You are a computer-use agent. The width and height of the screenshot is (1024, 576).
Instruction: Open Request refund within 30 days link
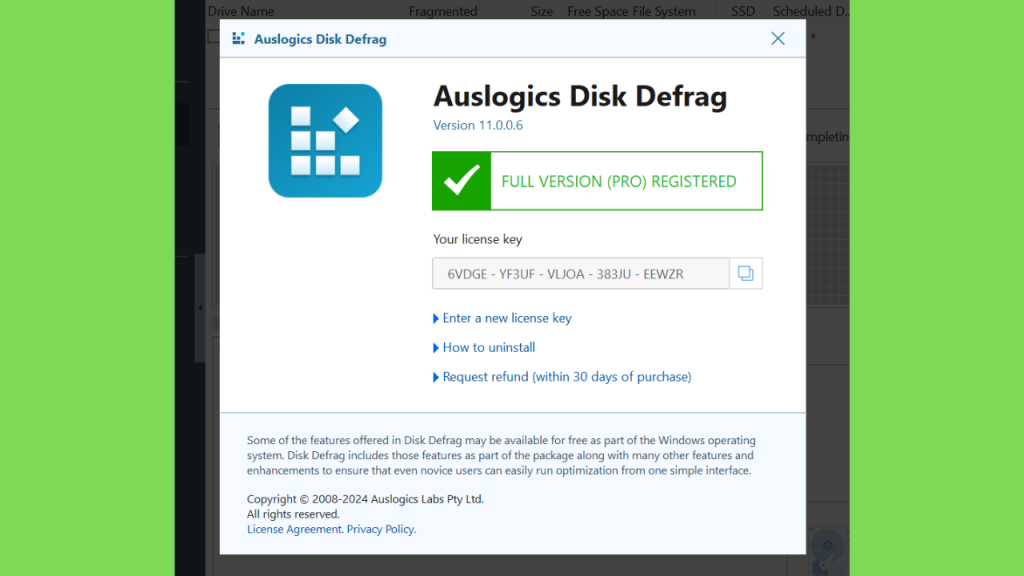pos(567,377)
